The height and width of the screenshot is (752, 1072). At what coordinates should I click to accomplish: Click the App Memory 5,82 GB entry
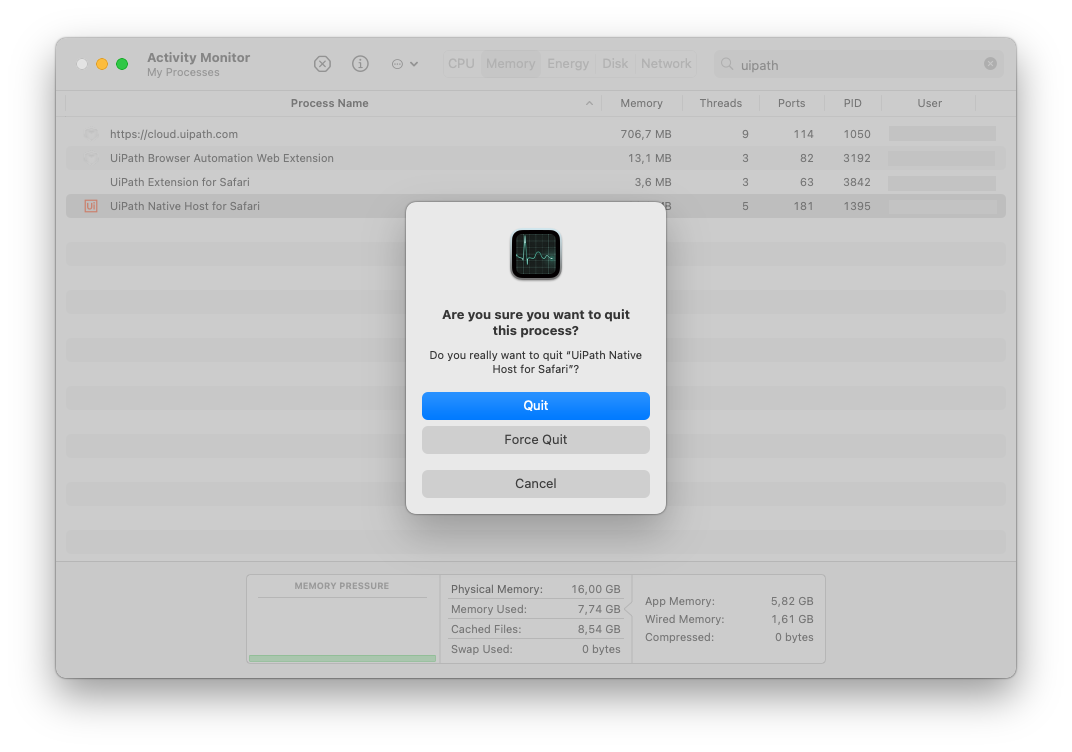point(729,601)
